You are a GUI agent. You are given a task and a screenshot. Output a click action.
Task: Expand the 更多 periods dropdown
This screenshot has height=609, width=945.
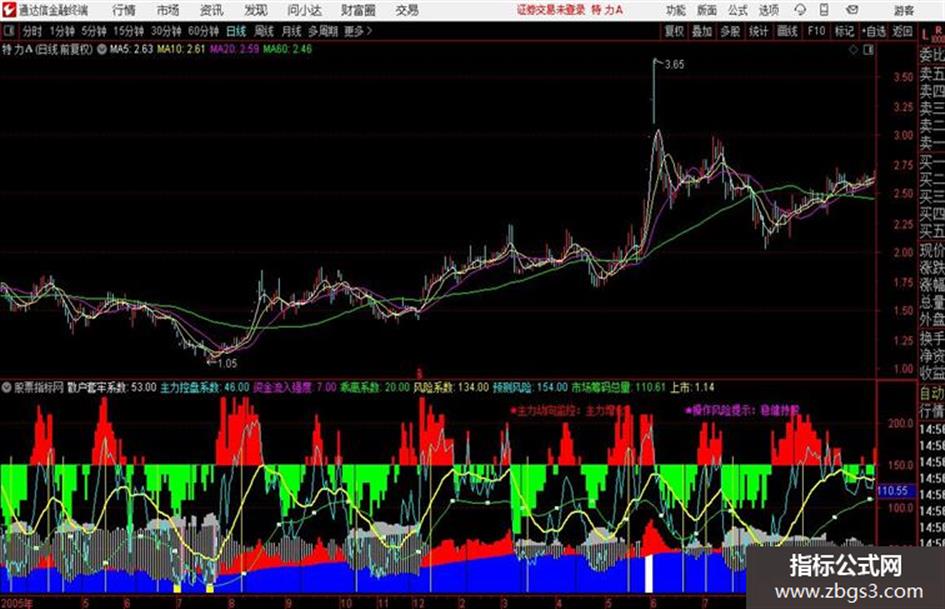click(358, 31)
